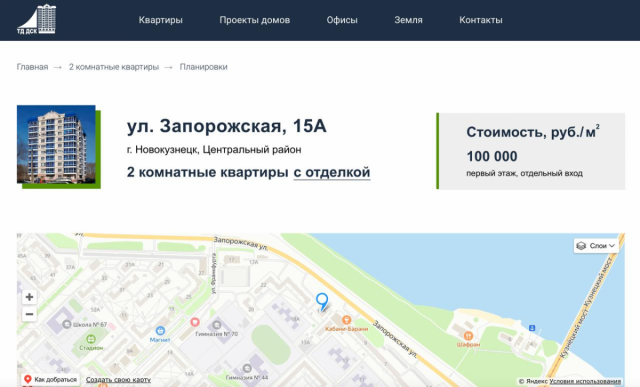Go to the Офисы section

(x=342, y=20)
